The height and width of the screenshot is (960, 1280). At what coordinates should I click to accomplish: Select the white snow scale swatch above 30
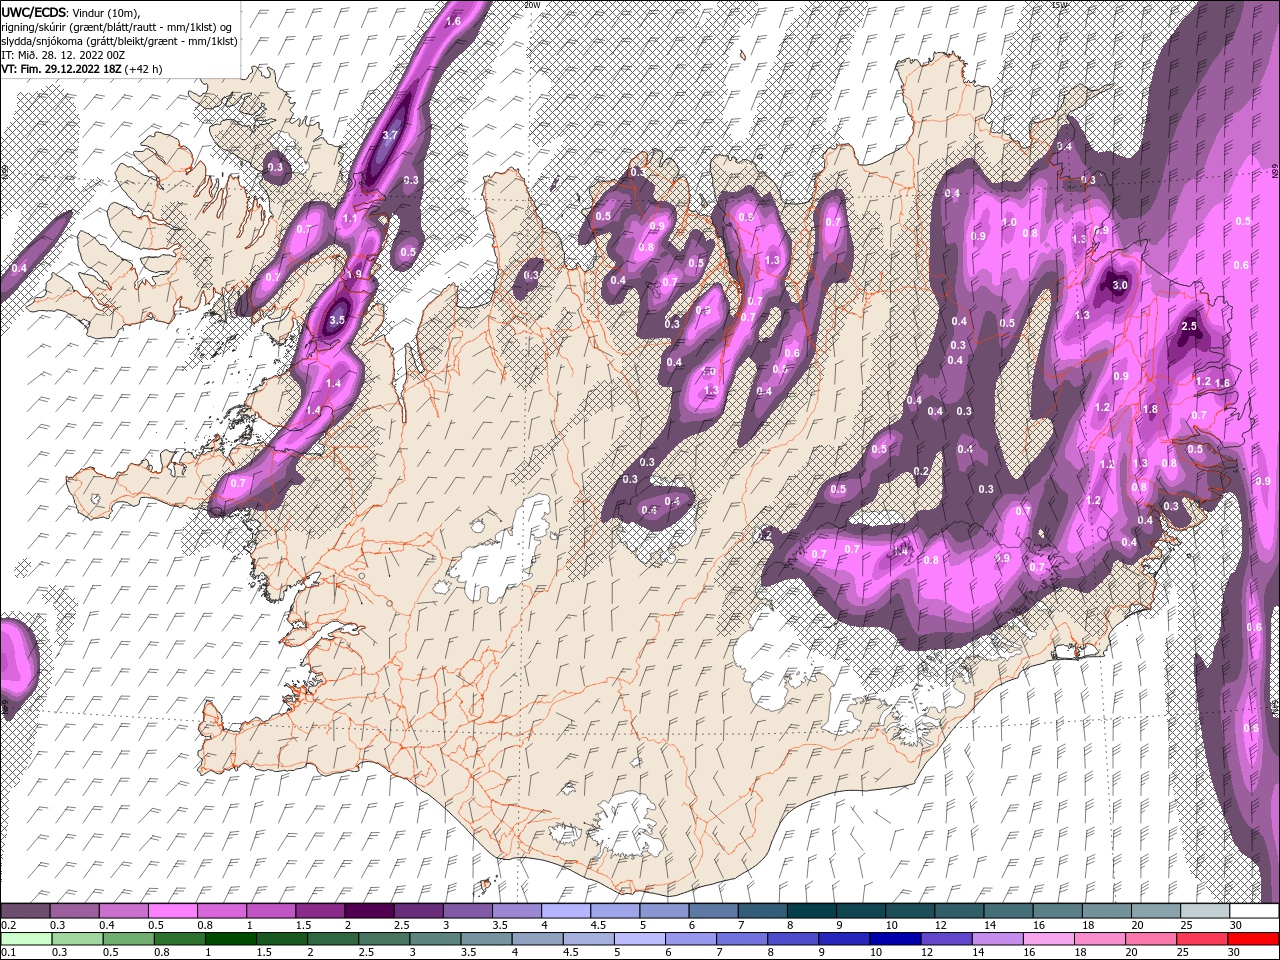(x=1253, y=911)
